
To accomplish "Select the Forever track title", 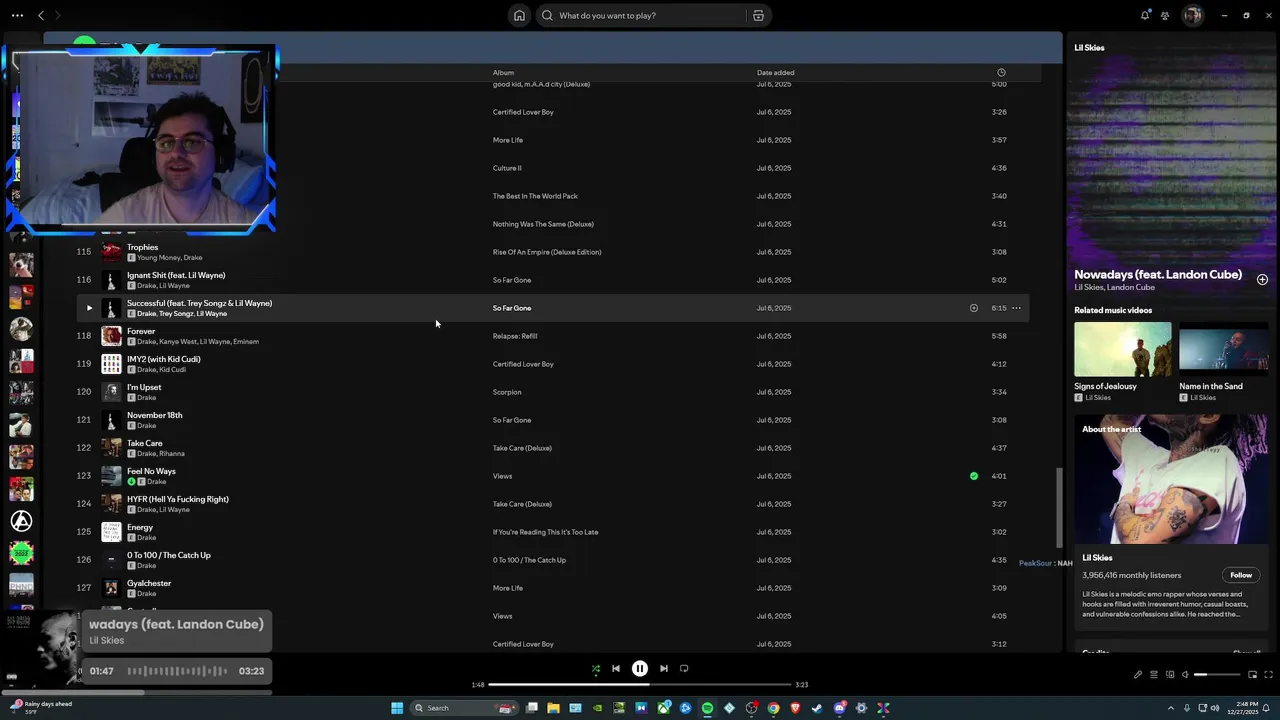I will (141, 331).
